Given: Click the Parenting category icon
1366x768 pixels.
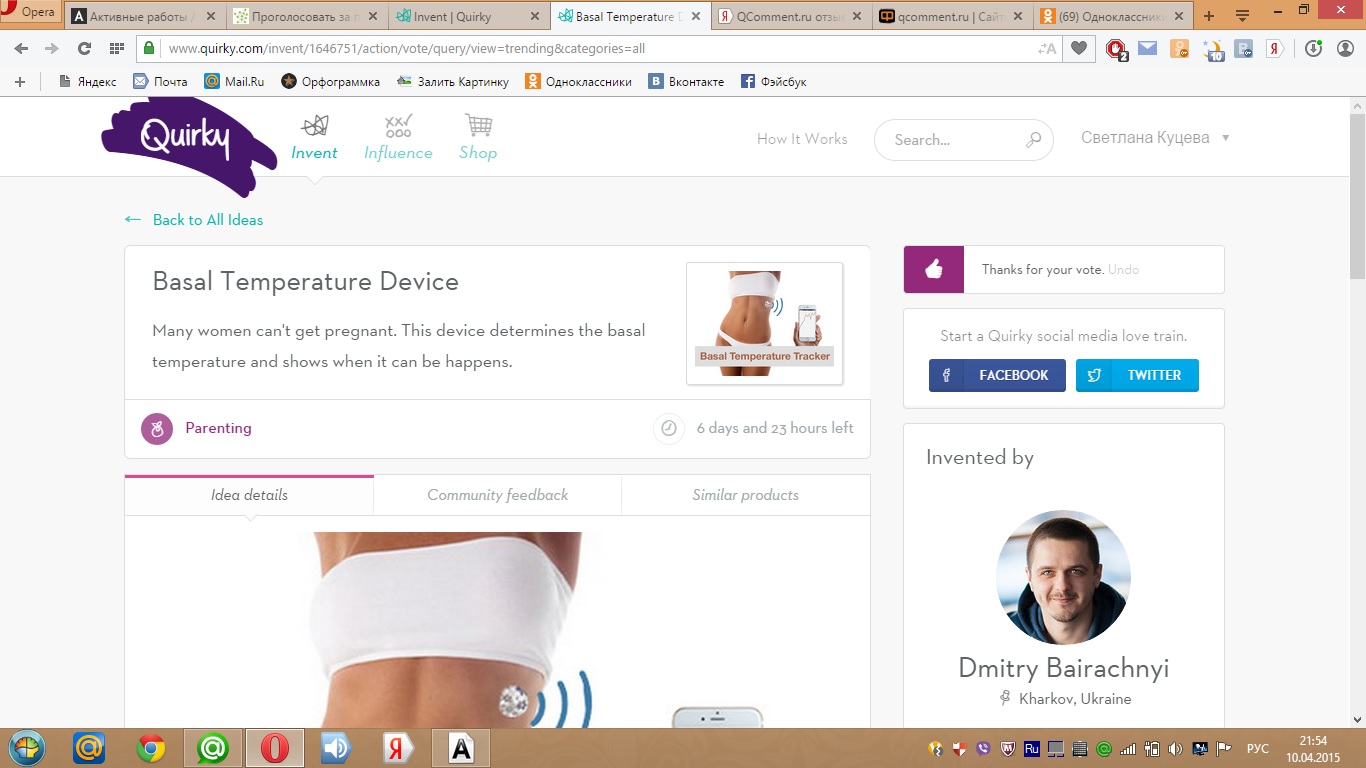Looking at the screenshot, I should (x=156, y=428).
